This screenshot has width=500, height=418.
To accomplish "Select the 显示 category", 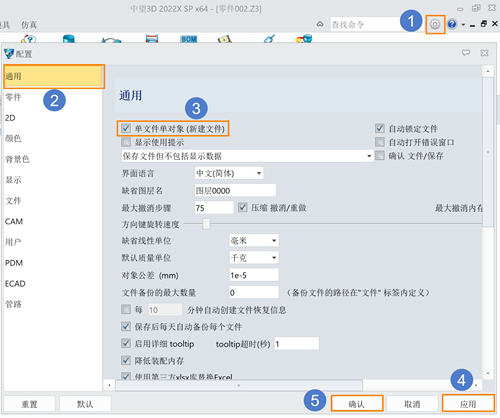I will click(53, 180).
